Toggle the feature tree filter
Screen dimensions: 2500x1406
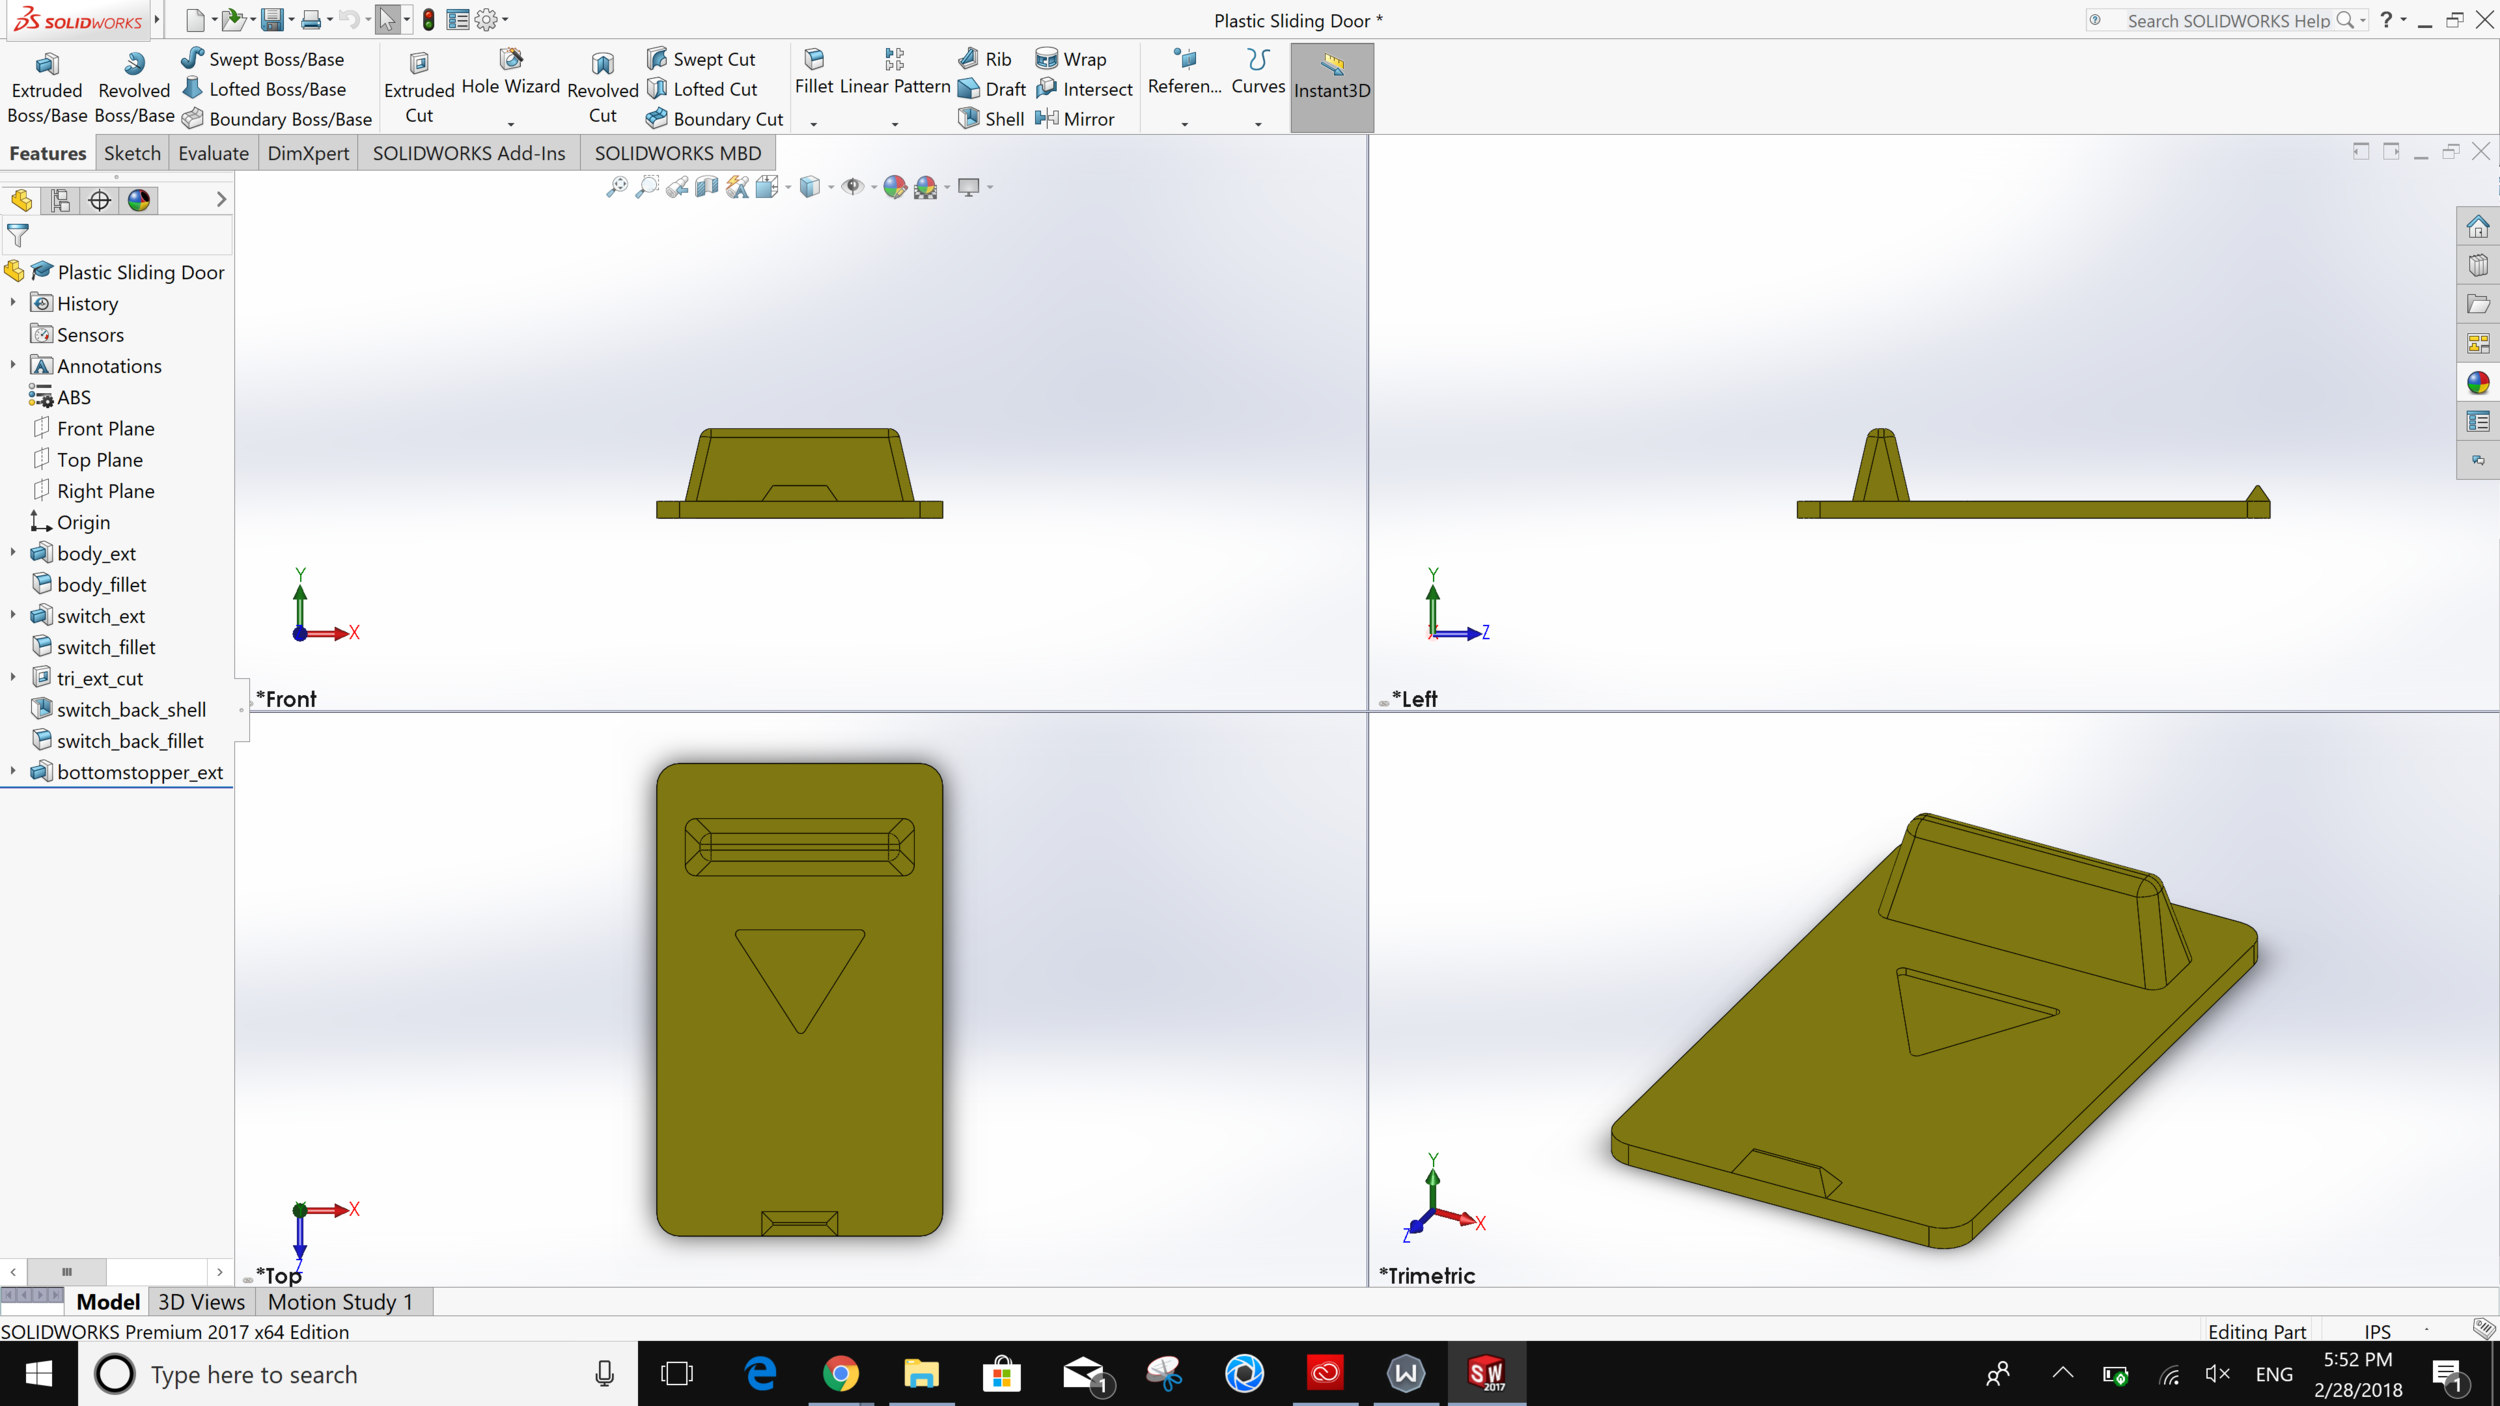pyautogui.click(x=18, y=236)
